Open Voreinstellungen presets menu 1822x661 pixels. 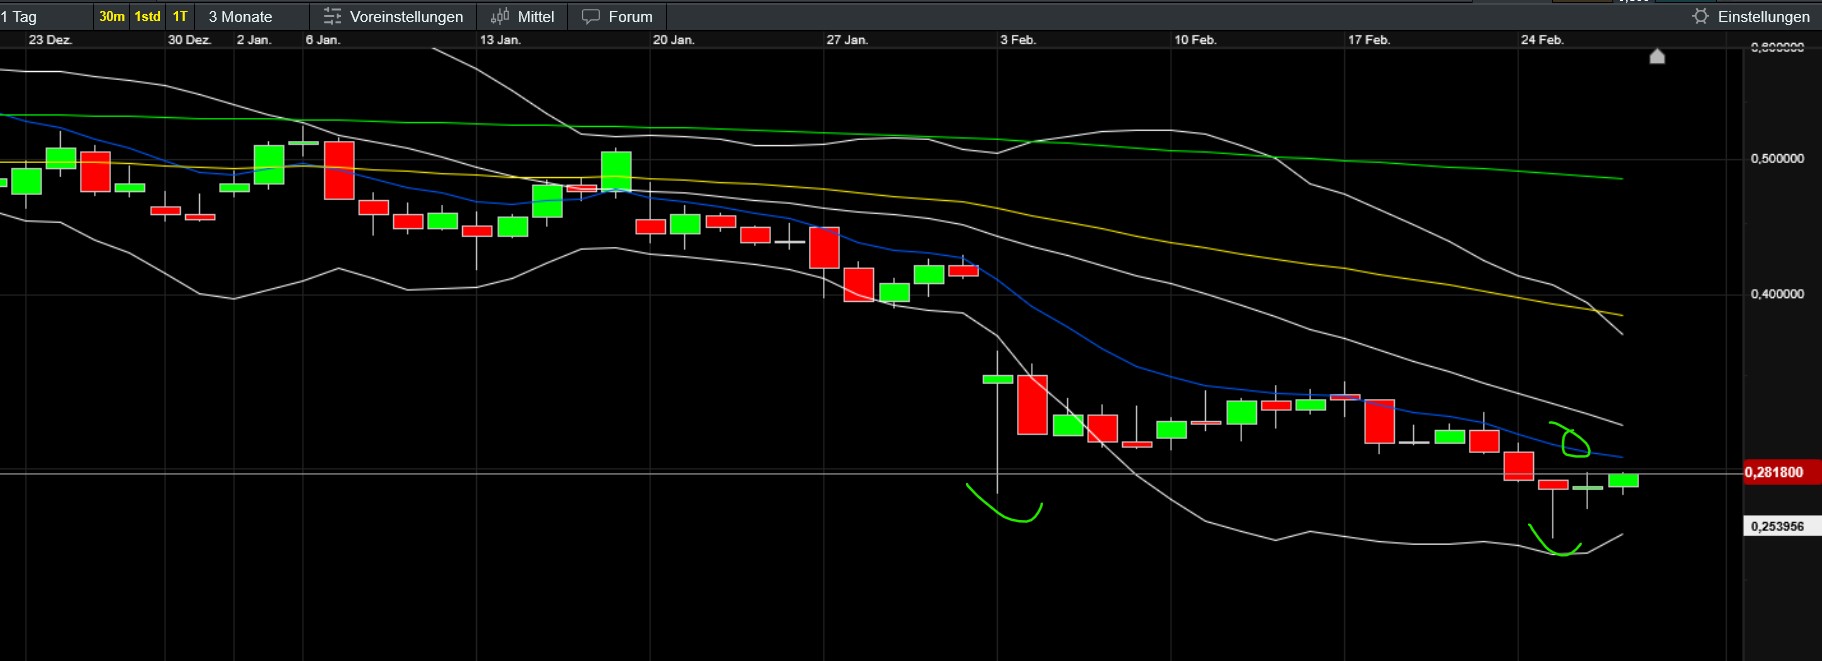click(x=393, y=17)
